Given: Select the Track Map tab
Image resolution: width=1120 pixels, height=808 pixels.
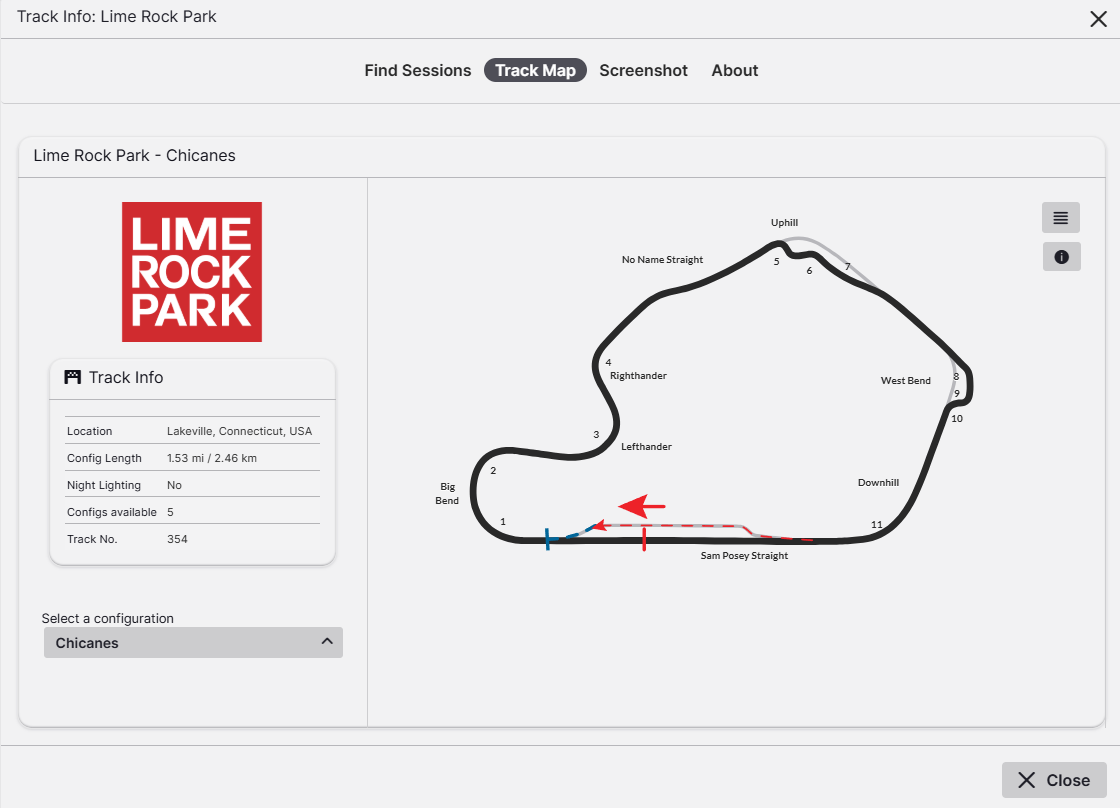Looking at the screenshot, I should click(x=536, y=71).
